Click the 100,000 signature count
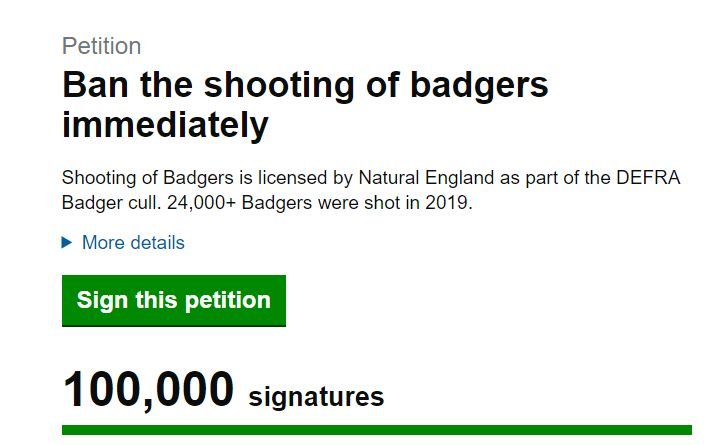The image size is (722, 445). click(148, 389)
